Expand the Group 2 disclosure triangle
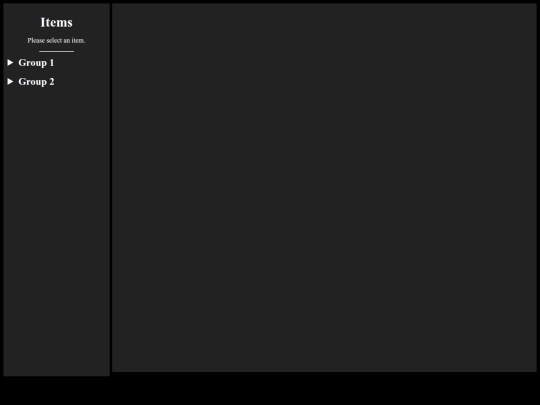The image size is (540, 405). [10, 81]
